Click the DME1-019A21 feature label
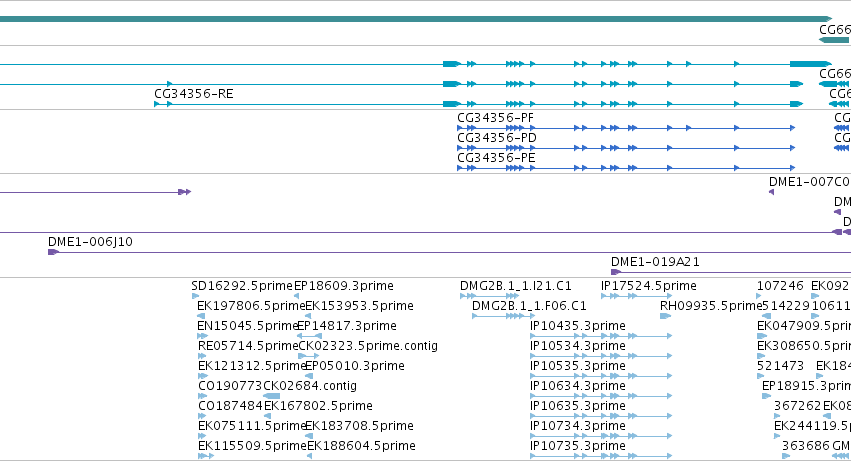This screenshot has width=851, height=461. pos(655,262)
